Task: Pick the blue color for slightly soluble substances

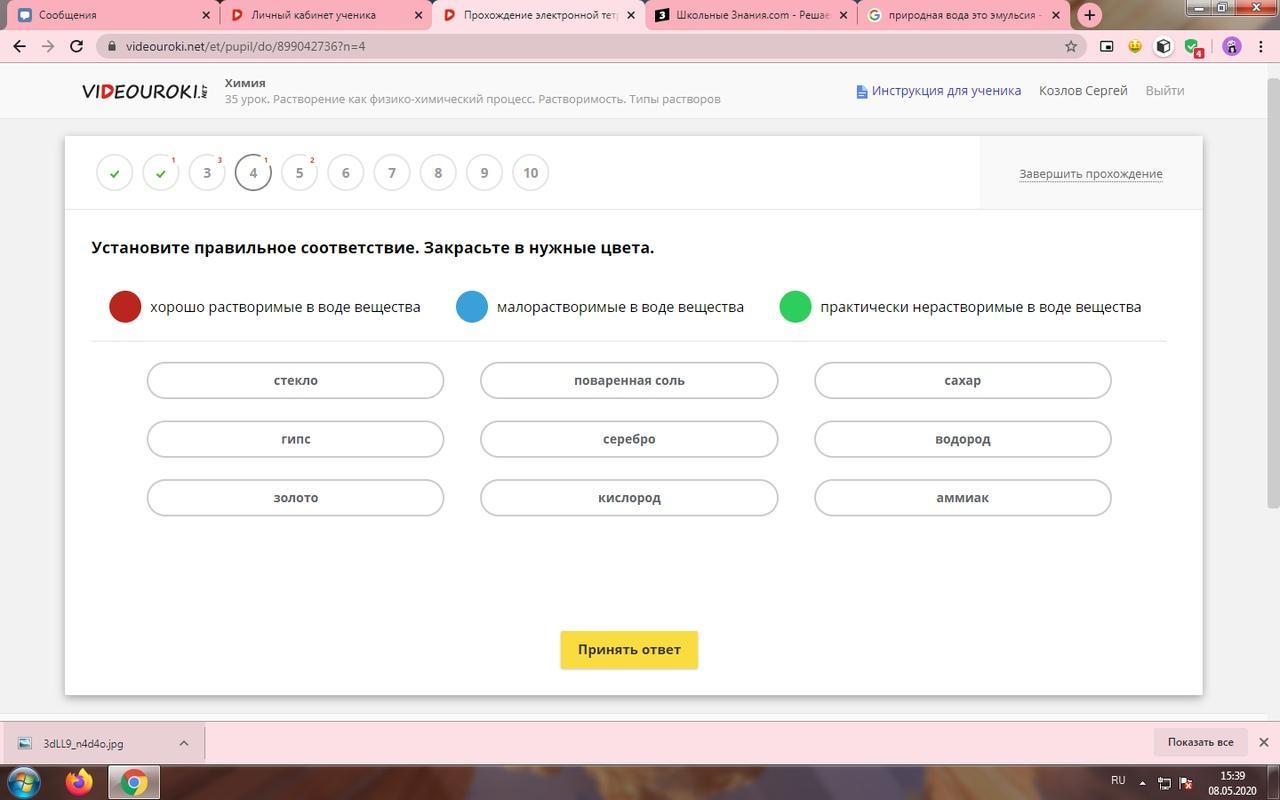Action: (472, 307)
